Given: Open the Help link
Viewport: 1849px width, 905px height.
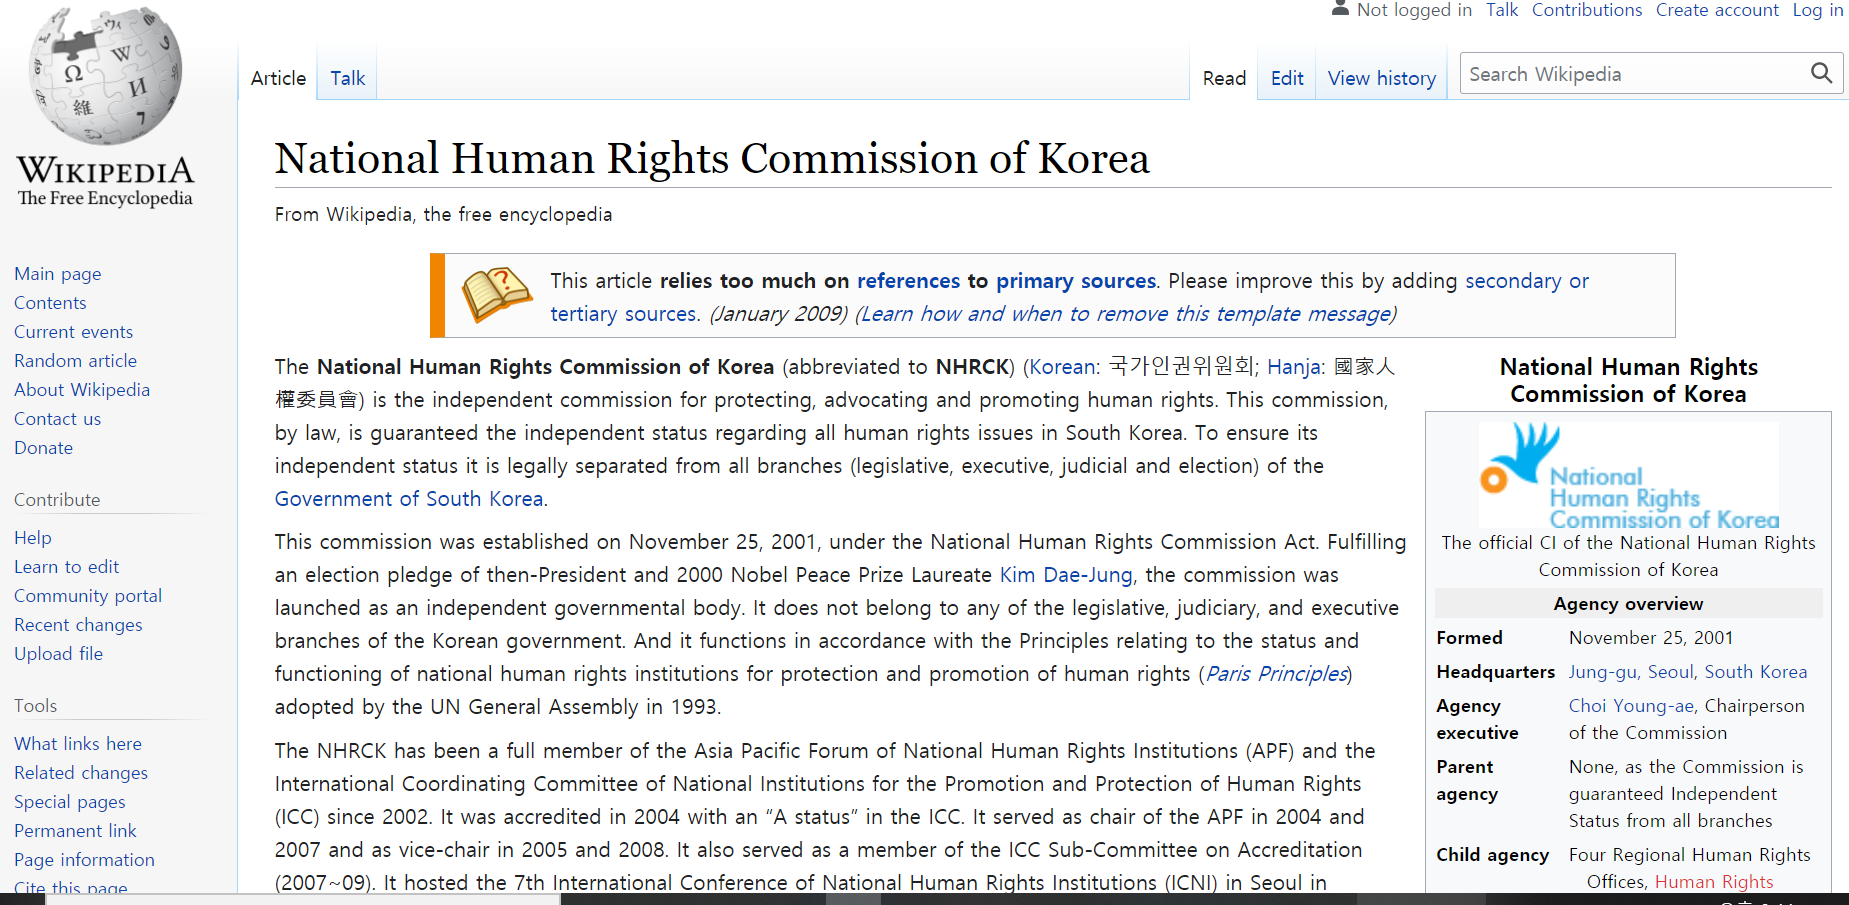Looking at the screenshot, I should [x=32, y=538].
